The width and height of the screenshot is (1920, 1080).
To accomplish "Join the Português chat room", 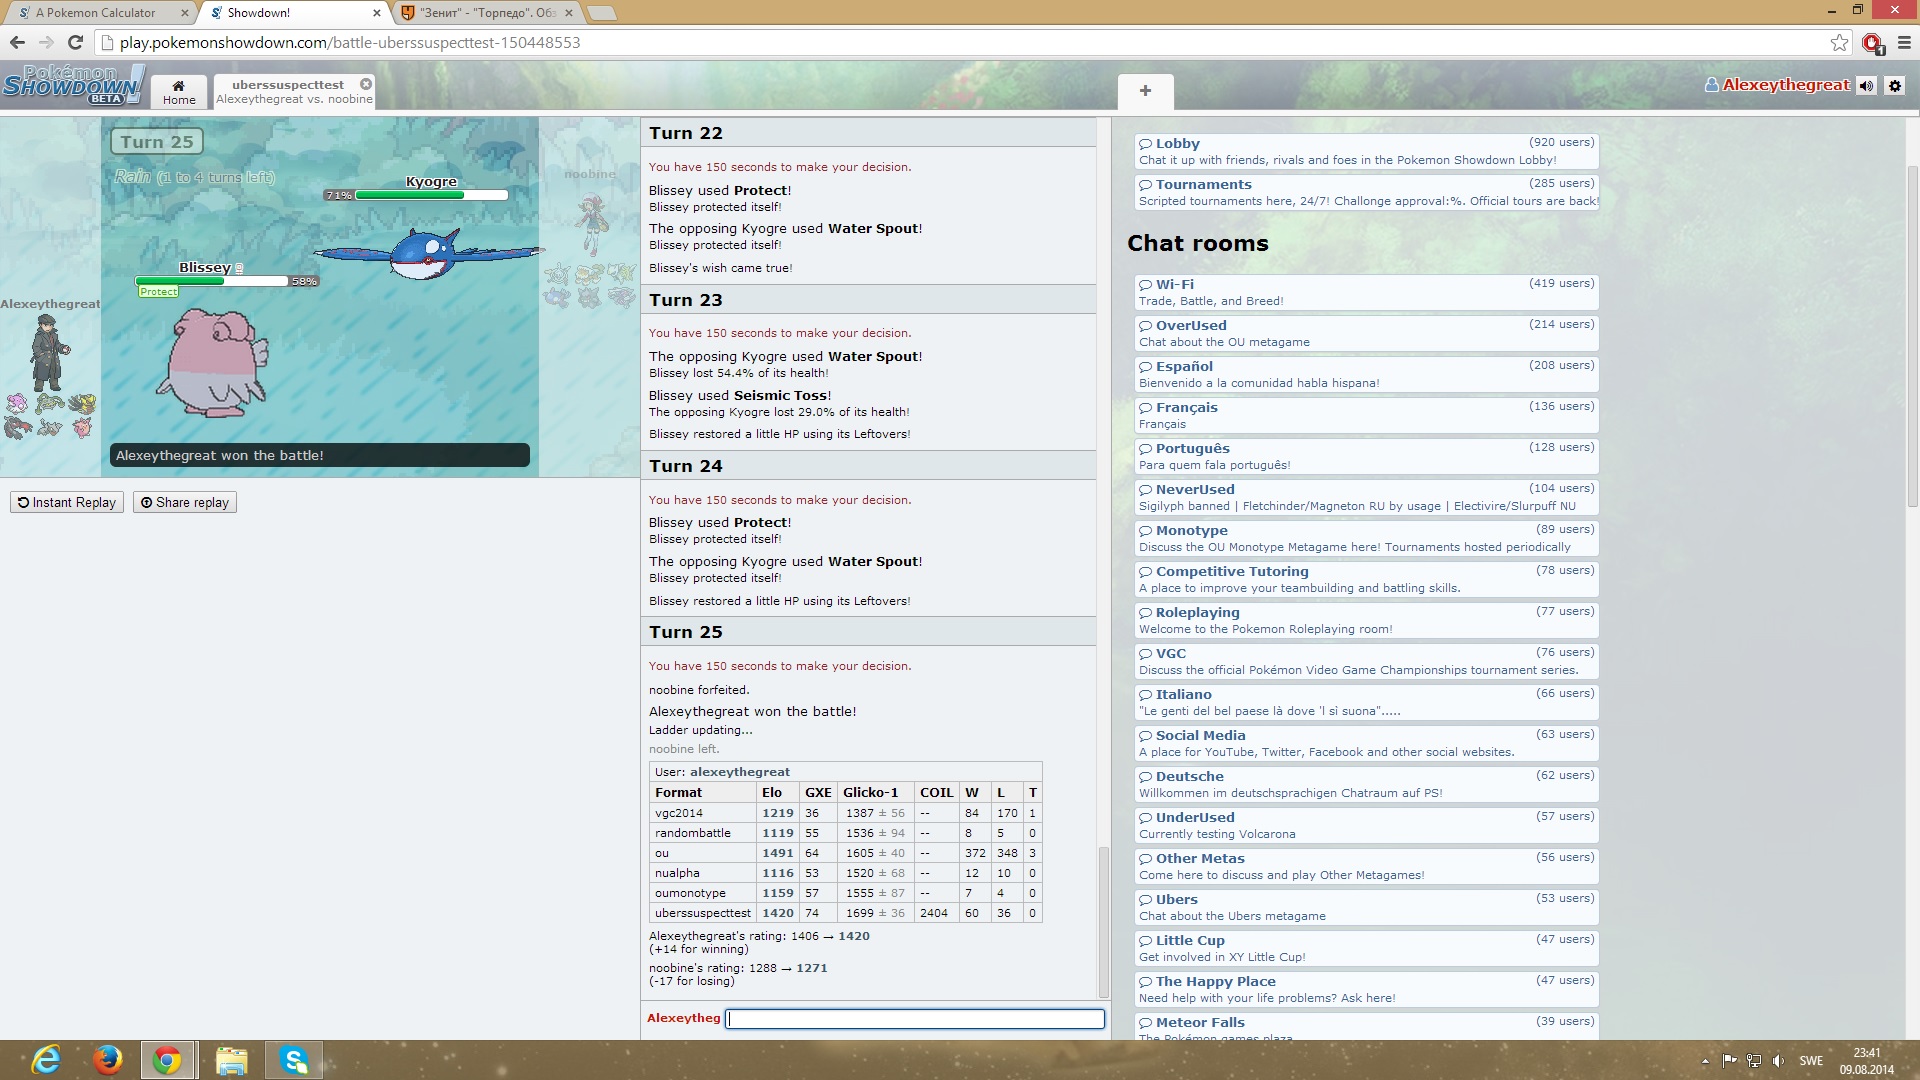I will (1366, 456).
